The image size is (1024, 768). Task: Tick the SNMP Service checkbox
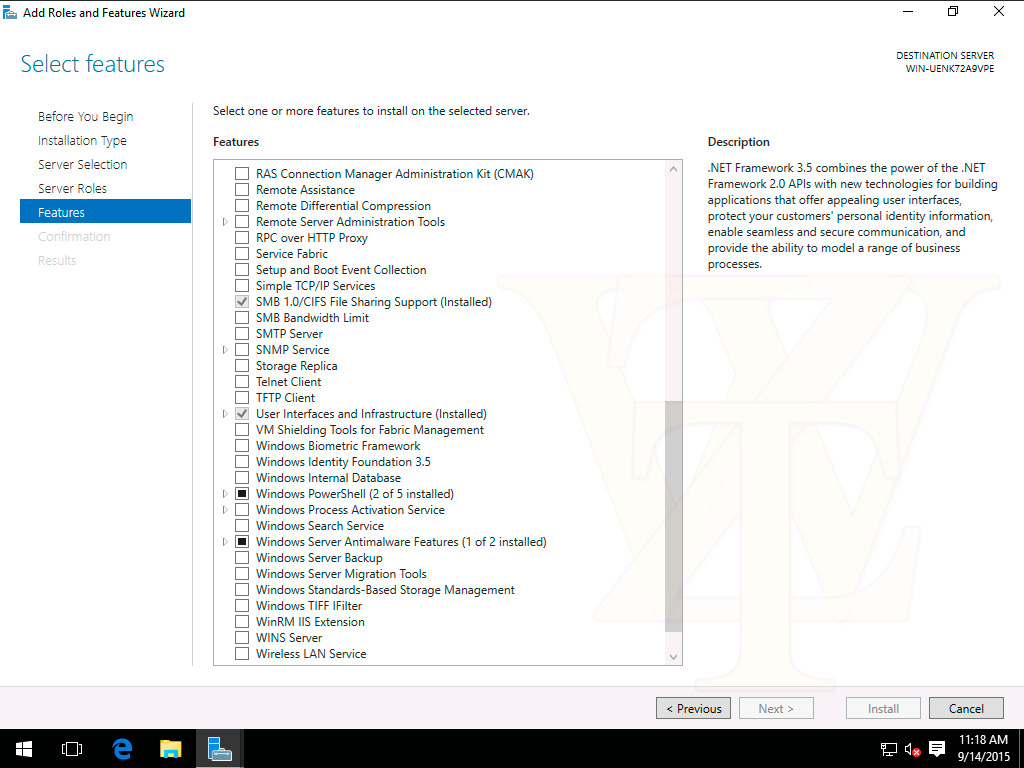pyautogui.click(x=242, y=350)
